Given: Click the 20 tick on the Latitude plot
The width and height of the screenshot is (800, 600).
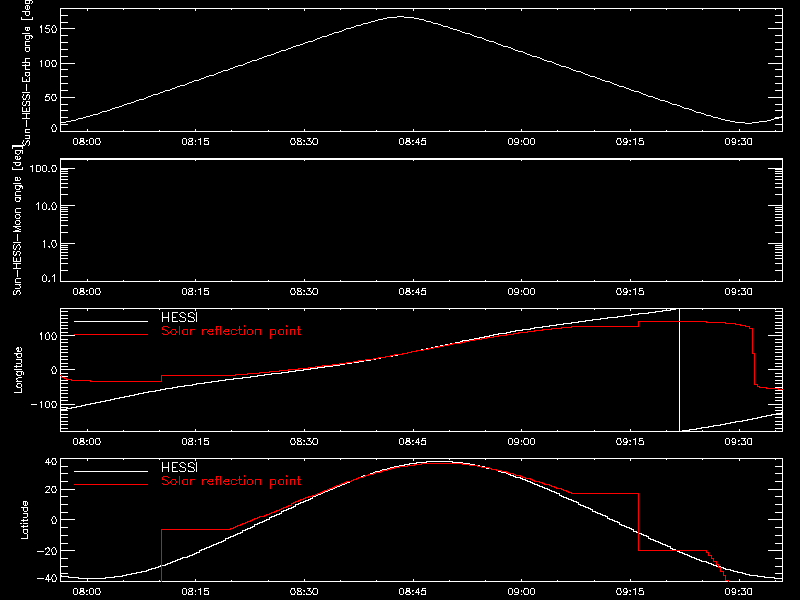Looking at the screenshot, I should point(51,490).
